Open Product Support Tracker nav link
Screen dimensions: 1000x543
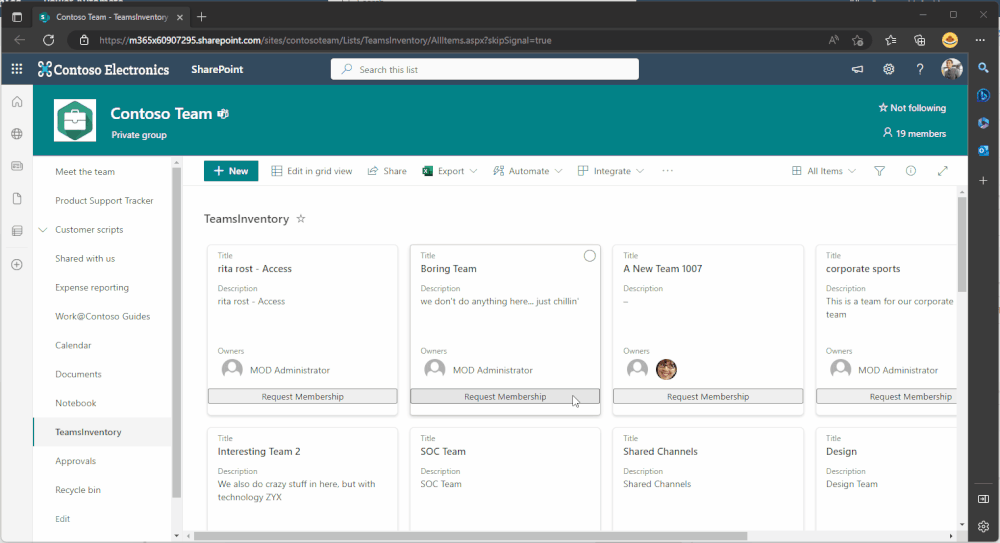coord(104,200)
